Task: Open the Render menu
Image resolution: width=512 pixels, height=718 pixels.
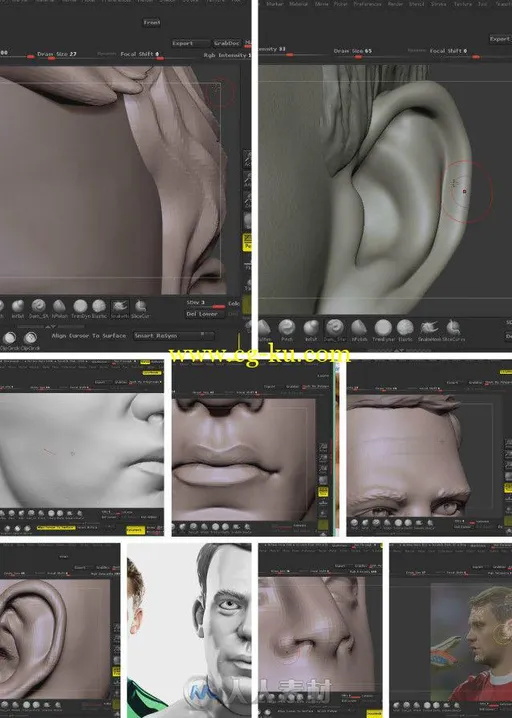Action: pos(395,4)
